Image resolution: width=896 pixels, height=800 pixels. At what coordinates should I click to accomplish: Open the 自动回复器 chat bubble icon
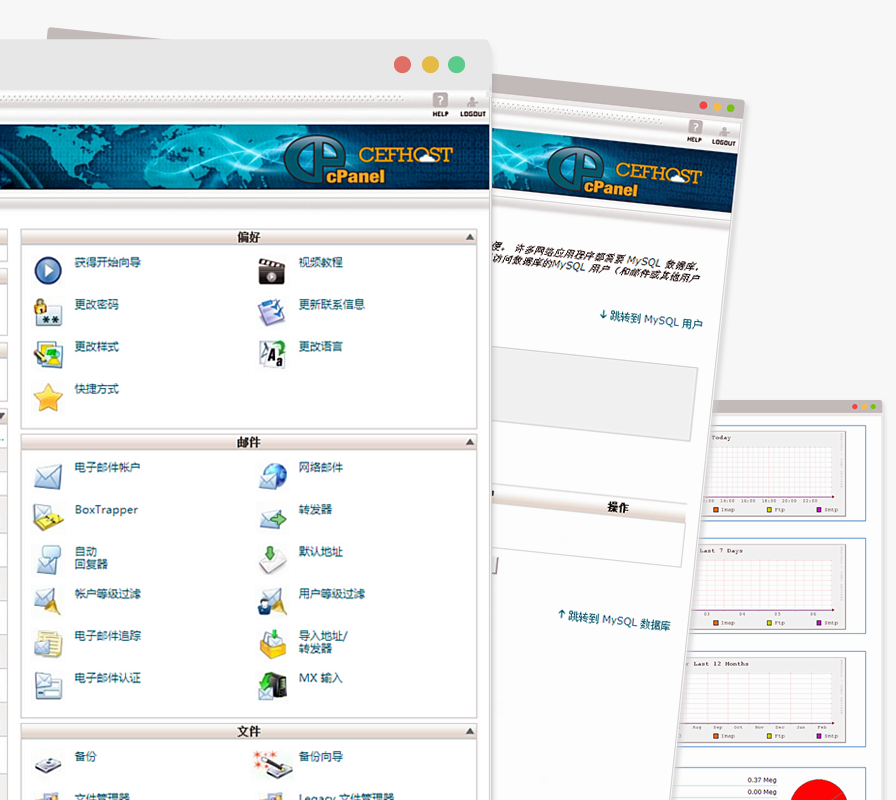(48, 559)
